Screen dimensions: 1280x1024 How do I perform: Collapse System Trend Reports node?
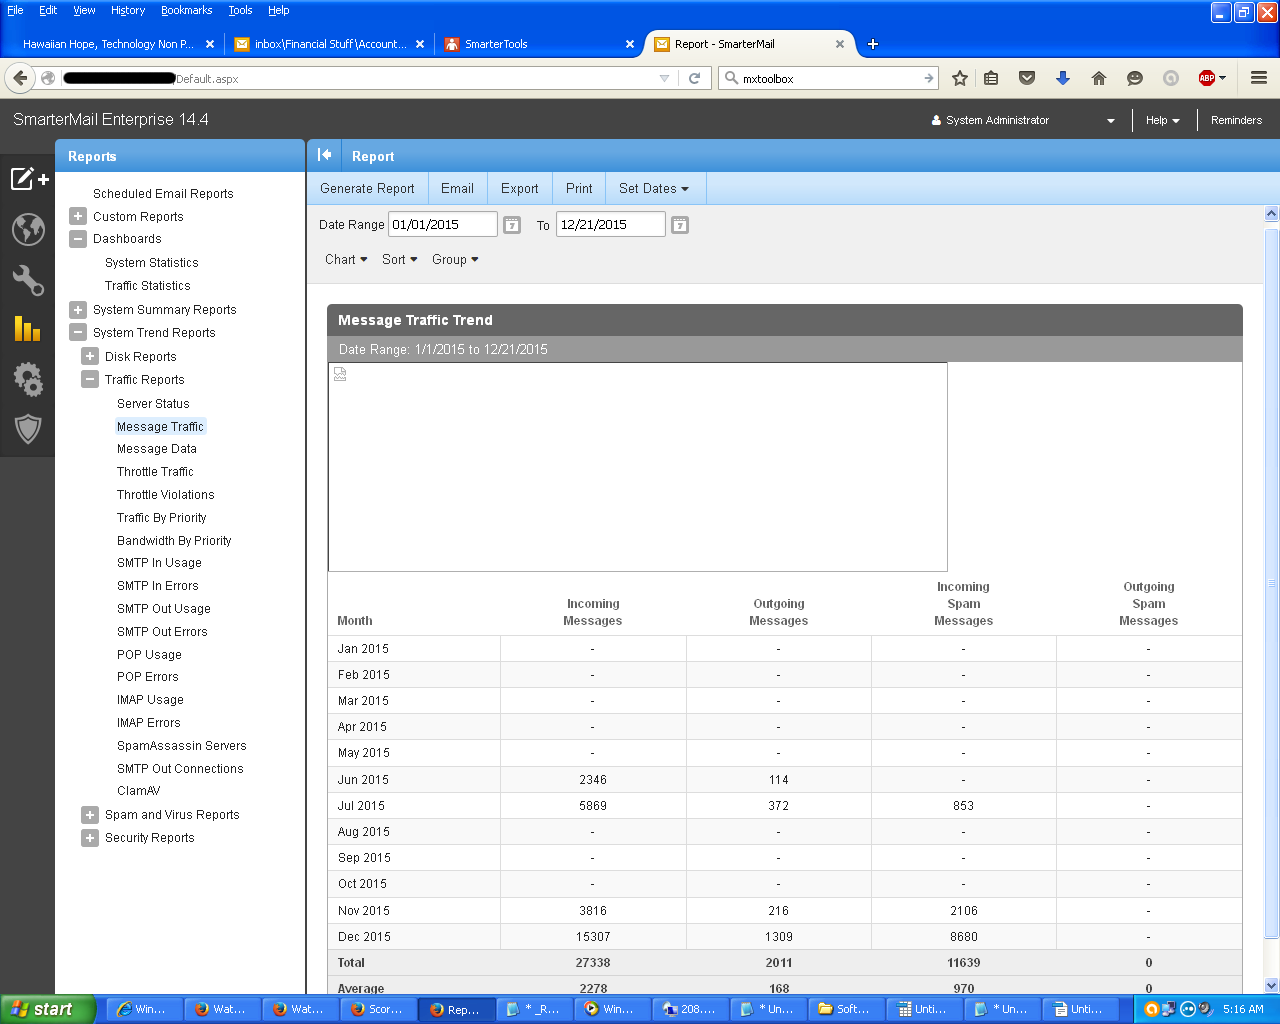78,333
